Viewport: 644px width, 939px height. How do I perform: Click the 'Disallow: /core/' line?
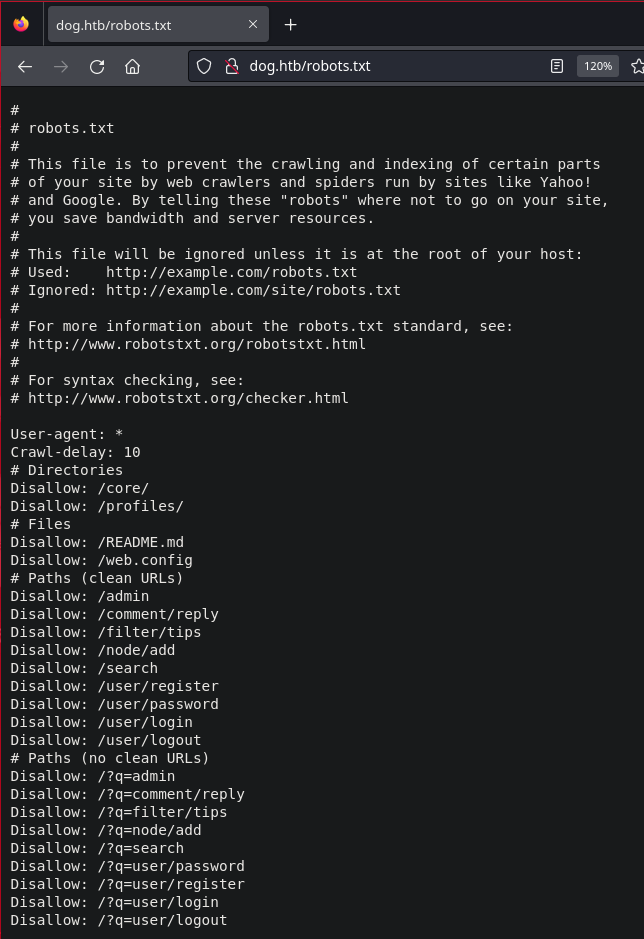click(79, 488)
